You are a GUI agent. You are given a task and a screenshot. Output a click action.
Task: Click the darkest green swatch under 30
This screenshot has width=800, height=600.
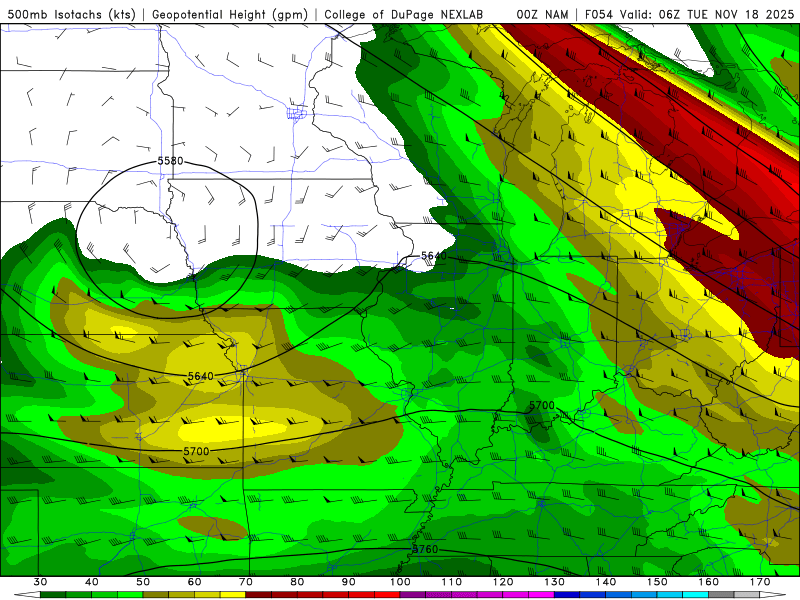(53, 595)
